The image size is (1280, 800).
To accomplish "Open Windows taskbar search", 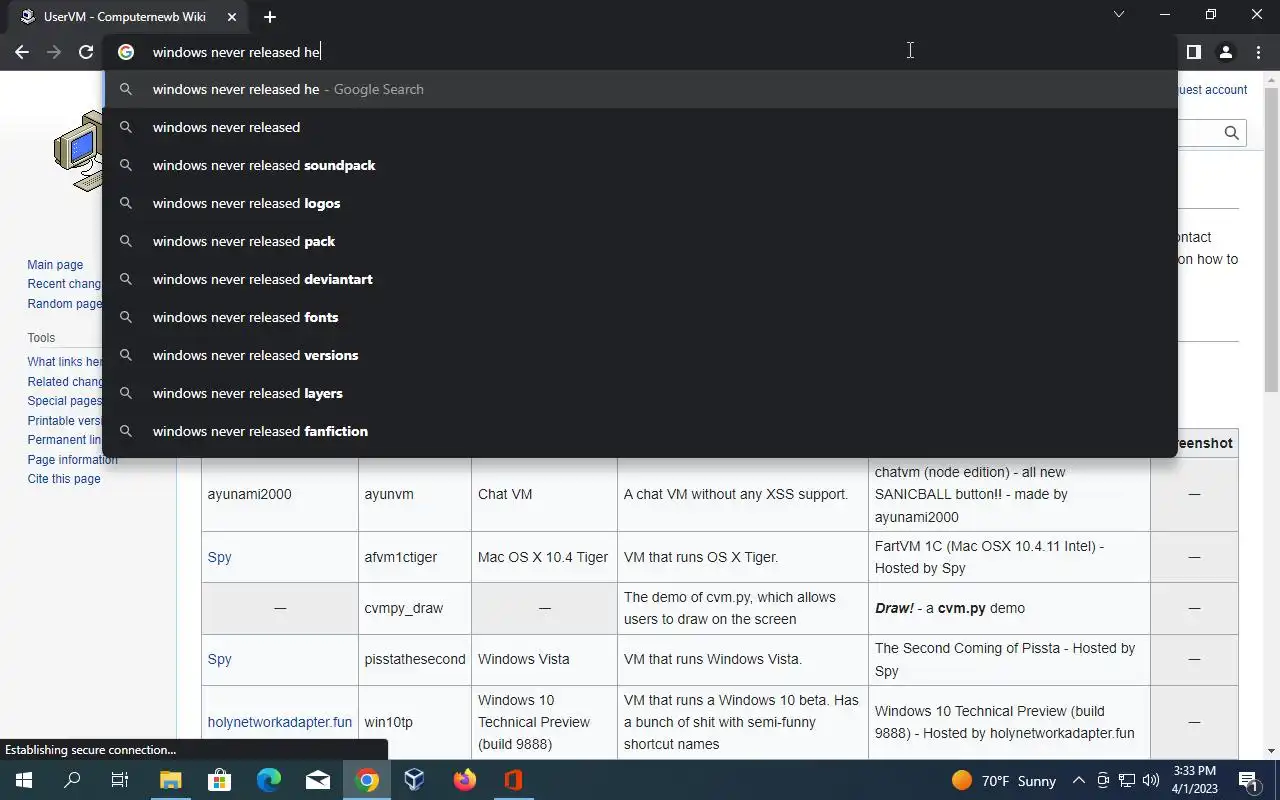I will click(x=72, y=780).
